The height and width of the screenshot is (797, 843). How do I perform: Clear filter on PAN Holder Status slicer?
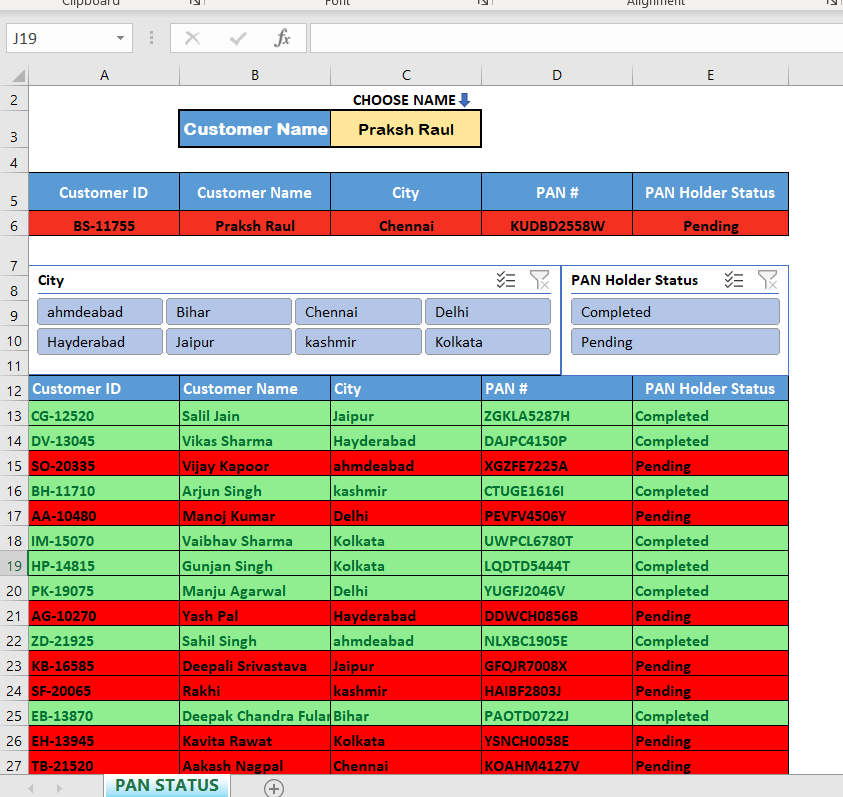click(x=767, y=280)
